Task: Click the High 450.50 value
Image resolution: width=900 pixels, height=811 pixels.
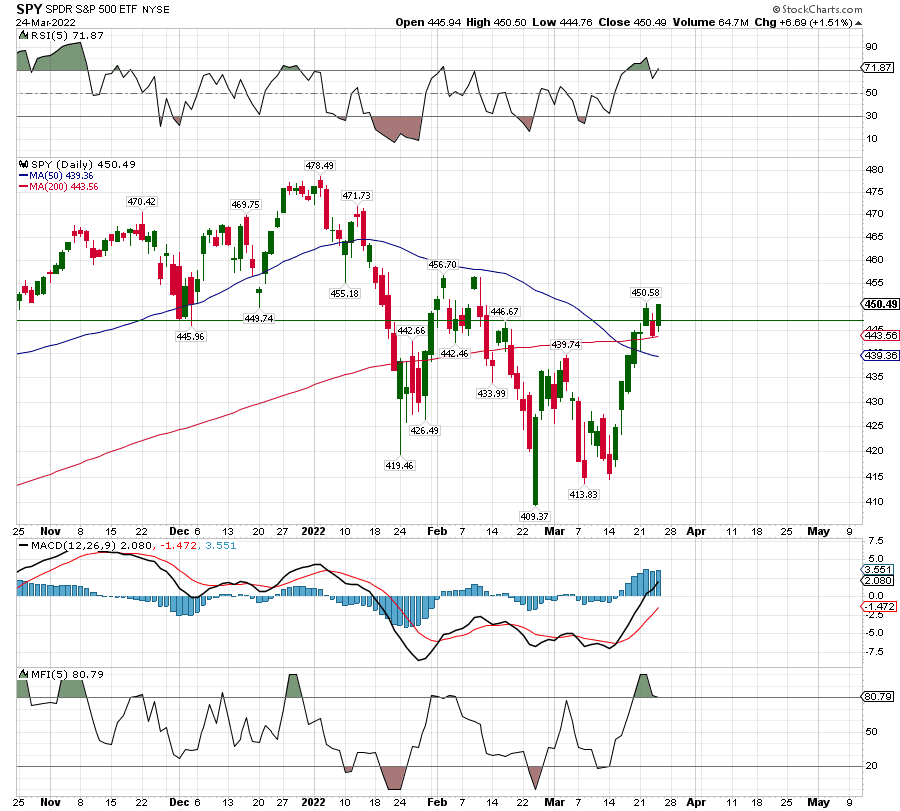Action: pos(496,22)
